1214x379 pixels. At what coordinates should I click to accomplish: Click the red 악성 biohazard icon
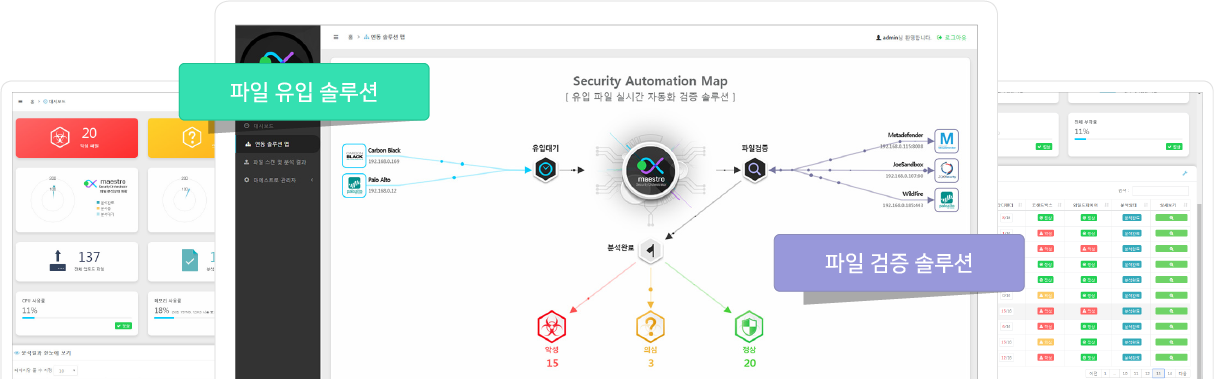click(x=551, y=326)
